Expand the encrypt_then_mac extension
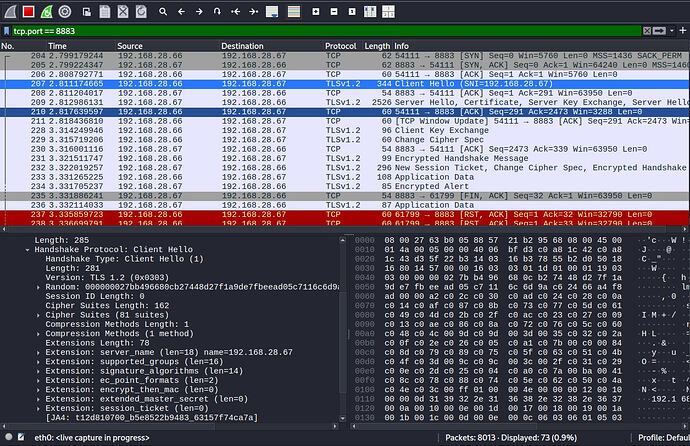 [38, 390]
